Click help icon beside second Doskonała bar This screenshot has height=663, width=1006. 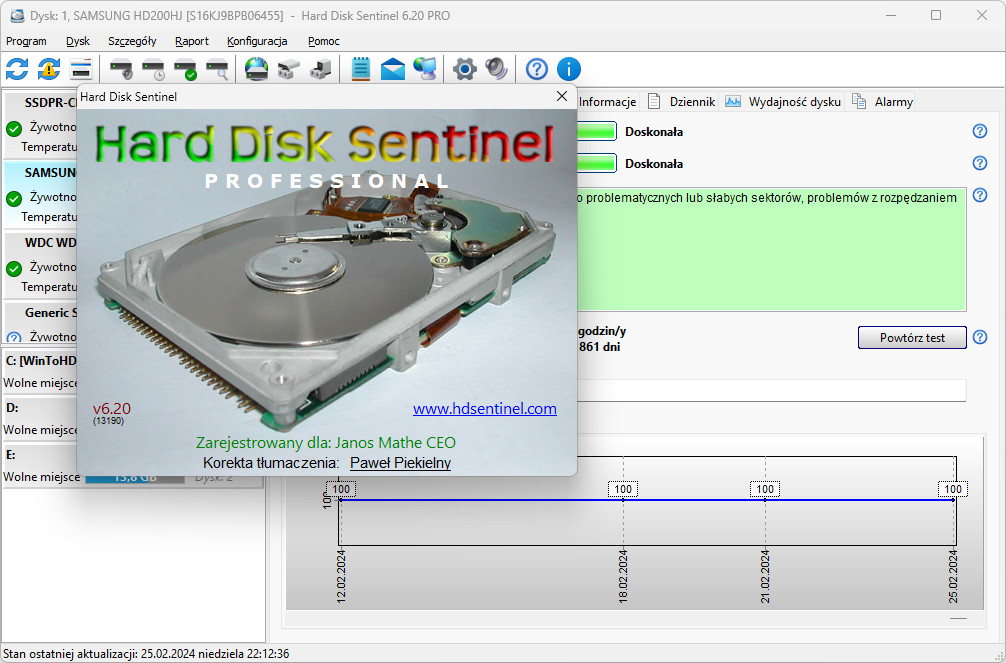click(980, 163)
